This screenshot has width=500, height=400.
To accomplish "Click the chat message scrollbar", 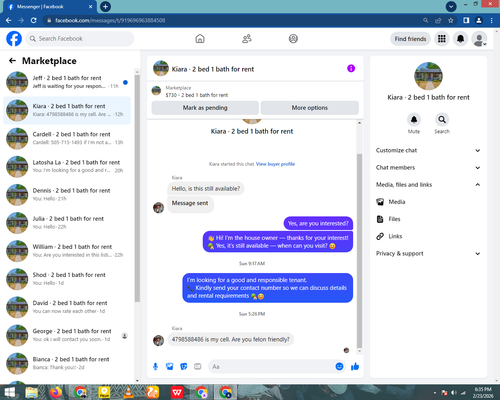I will click(x=359, y=251).
